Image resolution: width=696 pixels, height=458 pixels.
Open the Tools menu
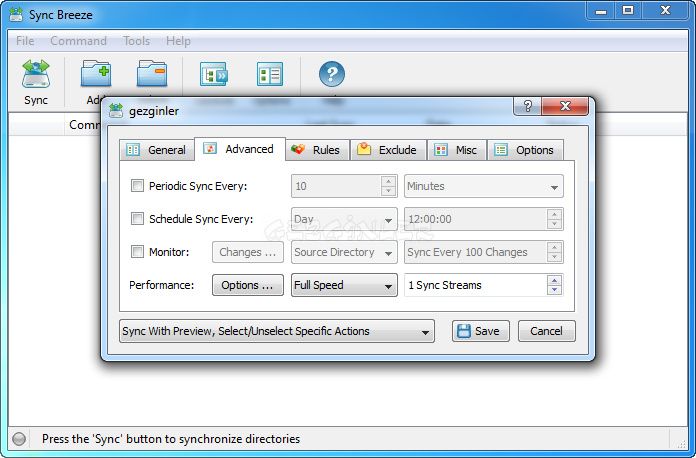coord(136,41)
